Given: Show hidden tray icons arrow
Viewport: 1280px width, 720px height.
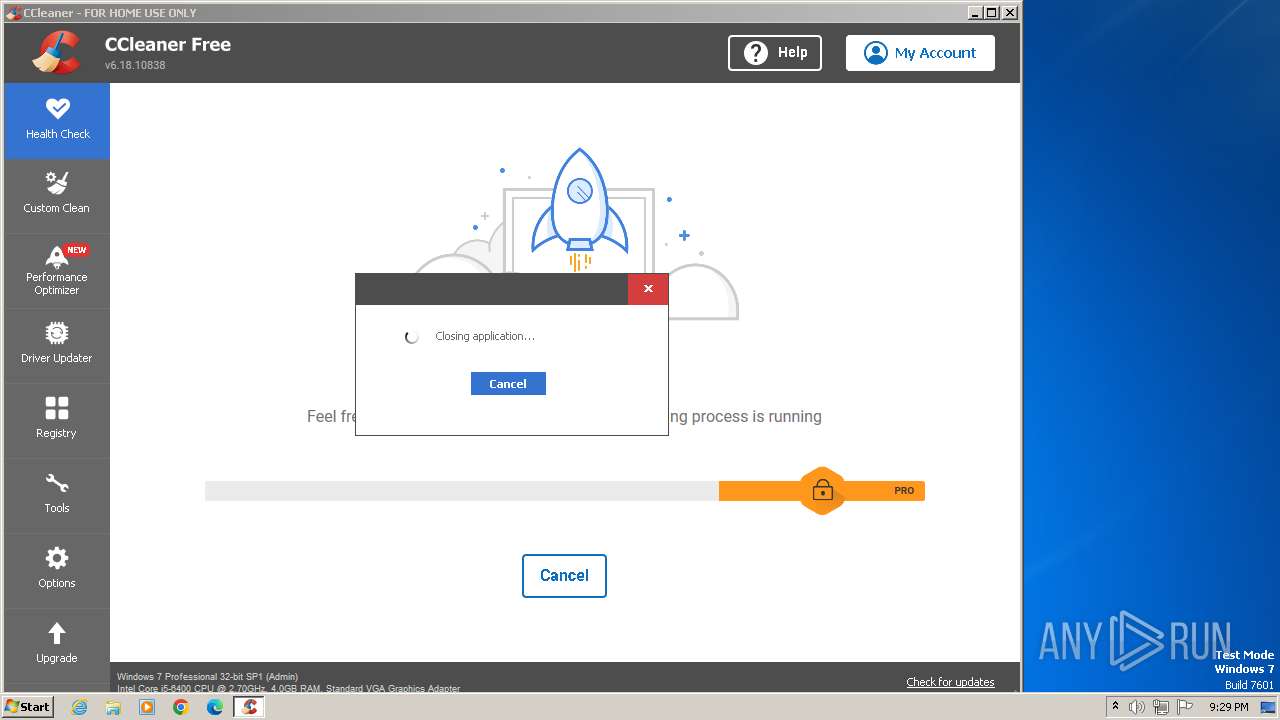Looking at the screenshot, I should pyautogui.click(x=1115, y=707).
